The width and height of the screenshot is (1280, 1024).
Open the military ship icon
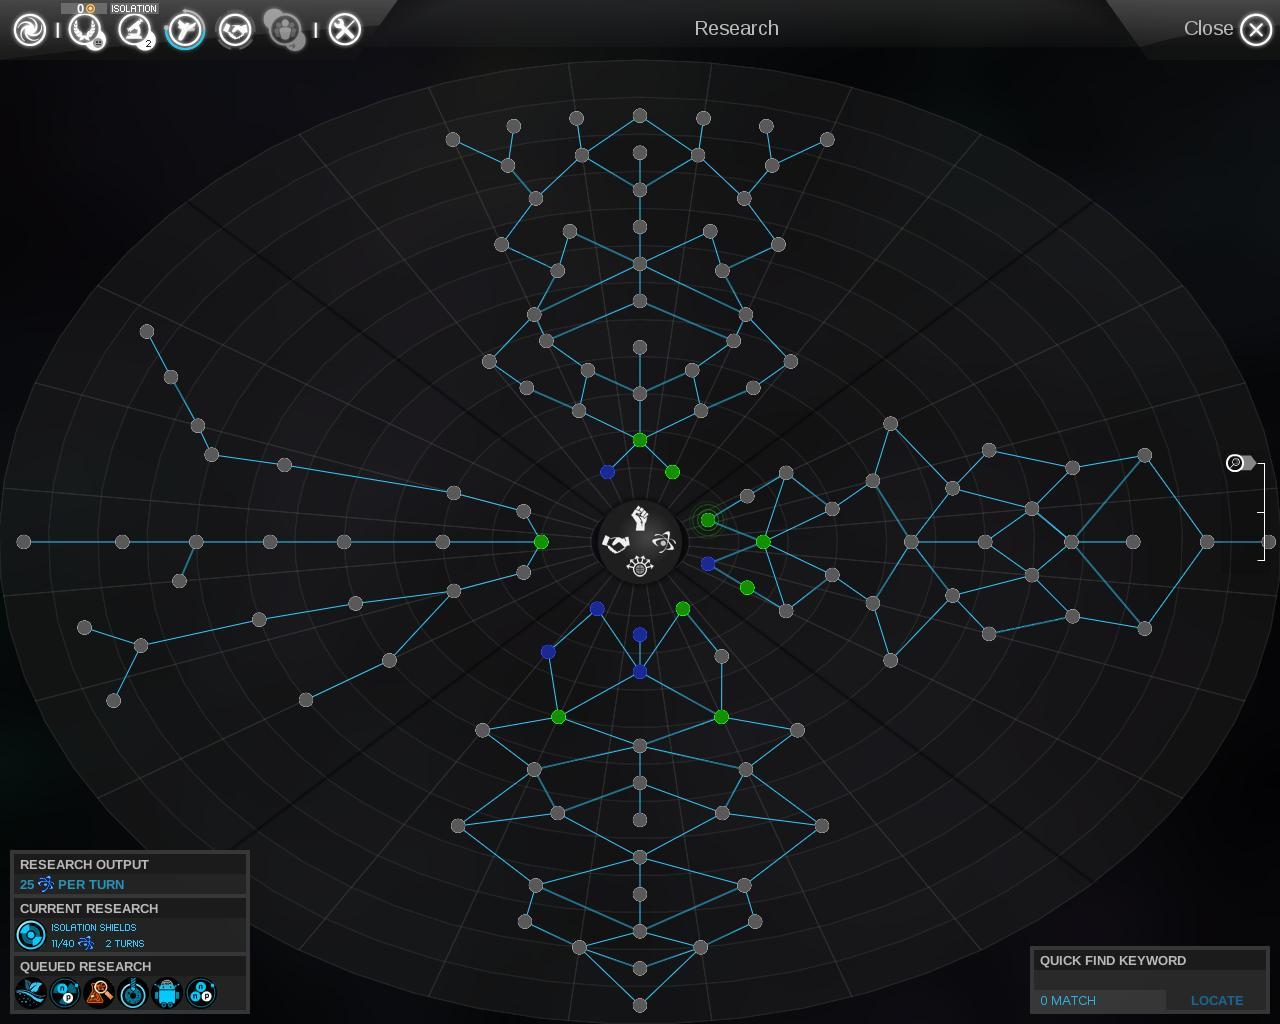coord(185,30)
